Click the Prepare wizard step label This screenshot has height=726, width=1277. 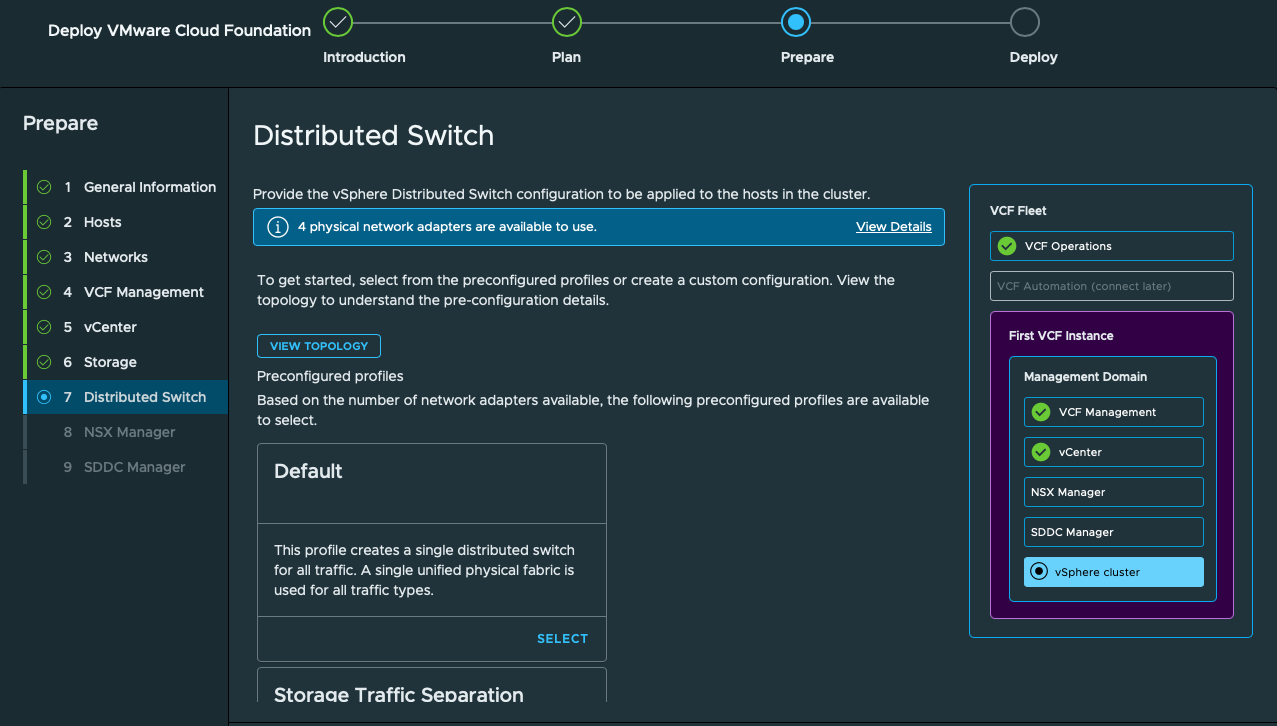click(x=807, y=57)
